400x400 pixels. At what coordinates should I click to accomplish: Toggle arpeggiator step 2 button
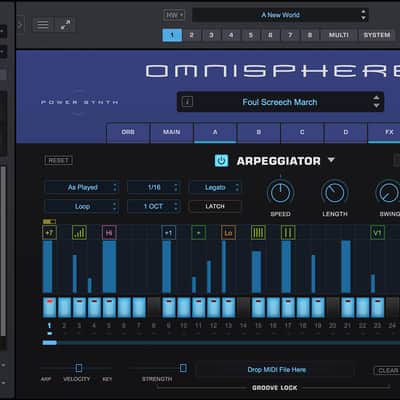(64, 307)
